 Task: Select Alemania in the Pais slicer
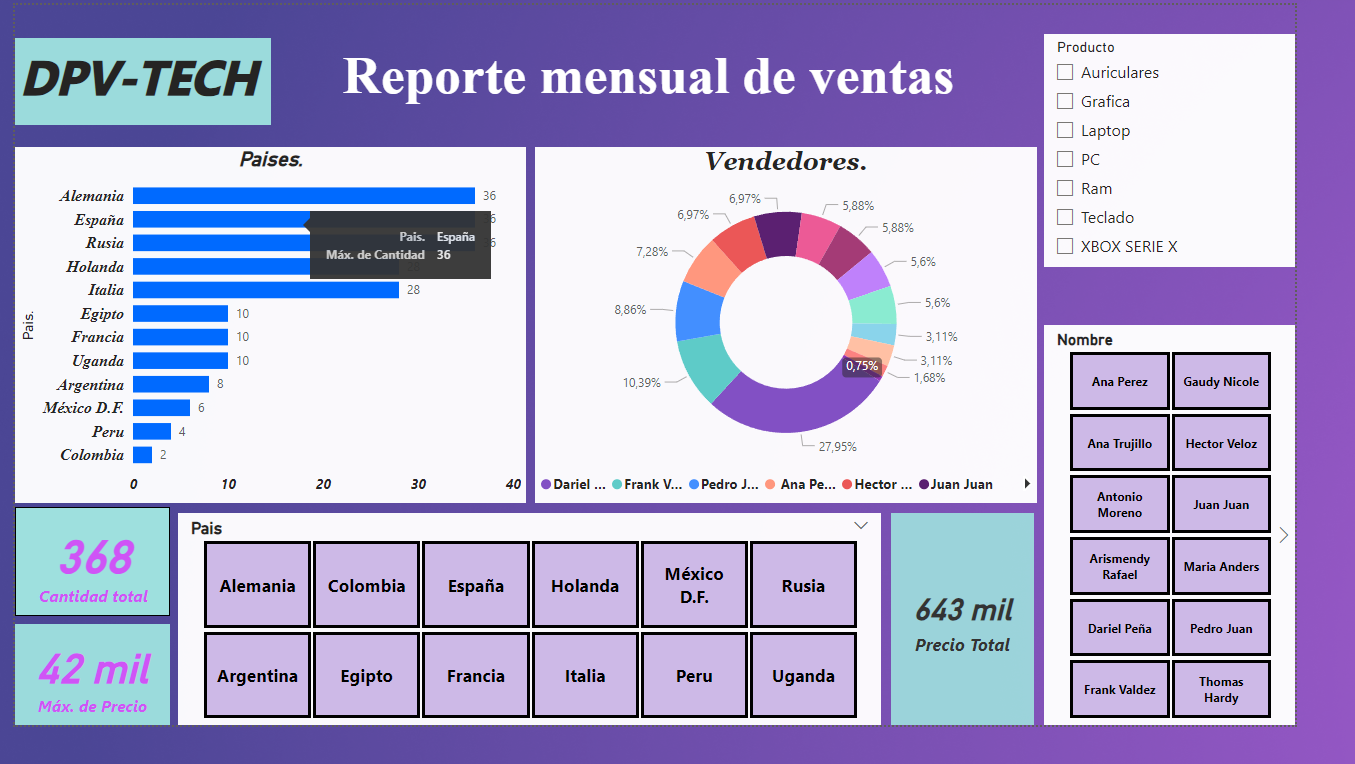(x=257, y=586)
